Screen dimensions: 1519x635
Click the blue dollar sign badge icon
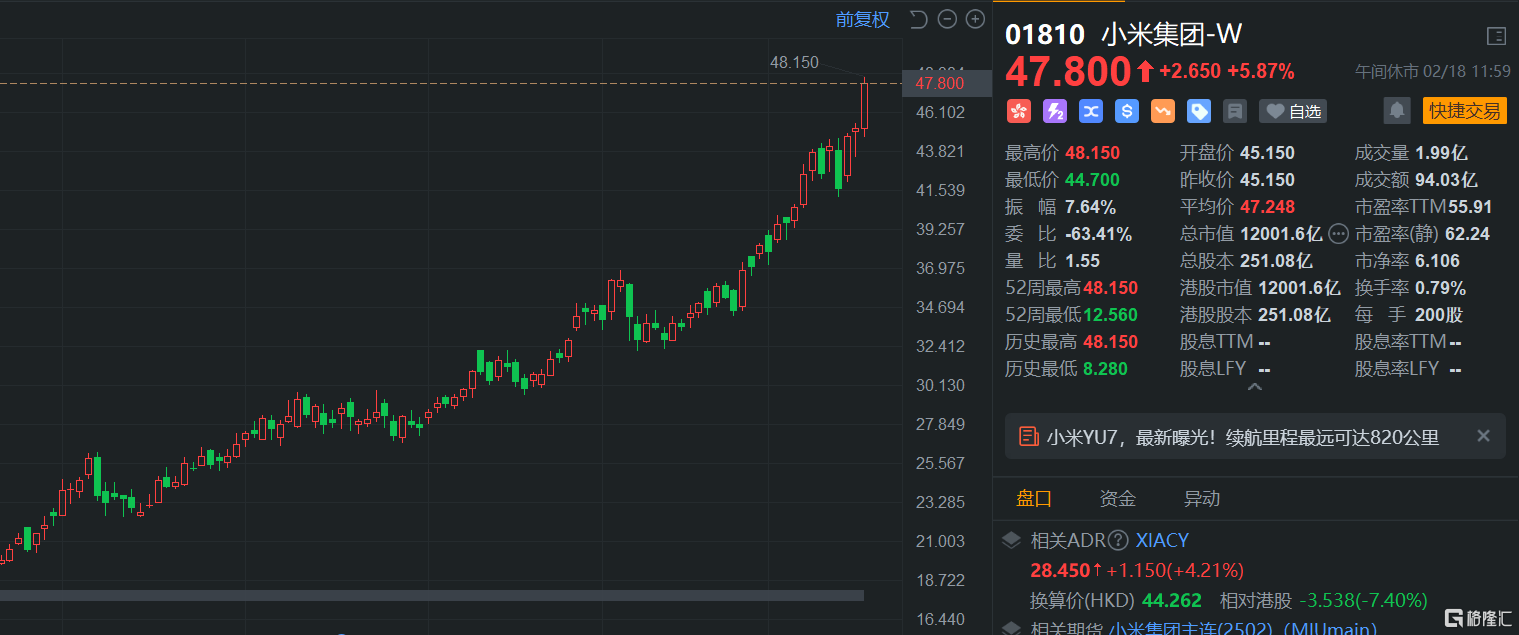(x=1127, y=112)
